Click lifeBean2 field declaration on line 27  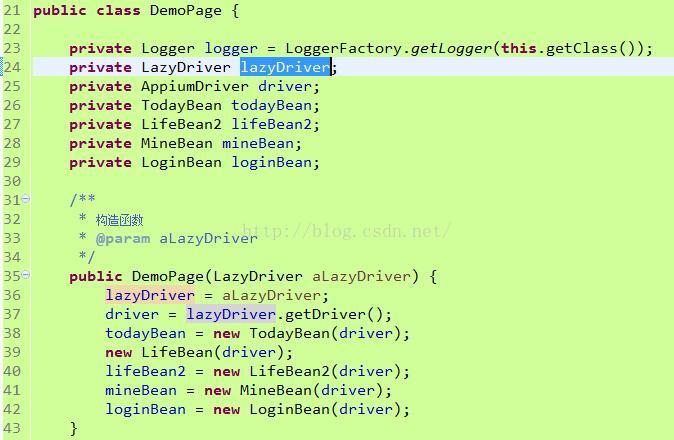(x=272, y=124)
